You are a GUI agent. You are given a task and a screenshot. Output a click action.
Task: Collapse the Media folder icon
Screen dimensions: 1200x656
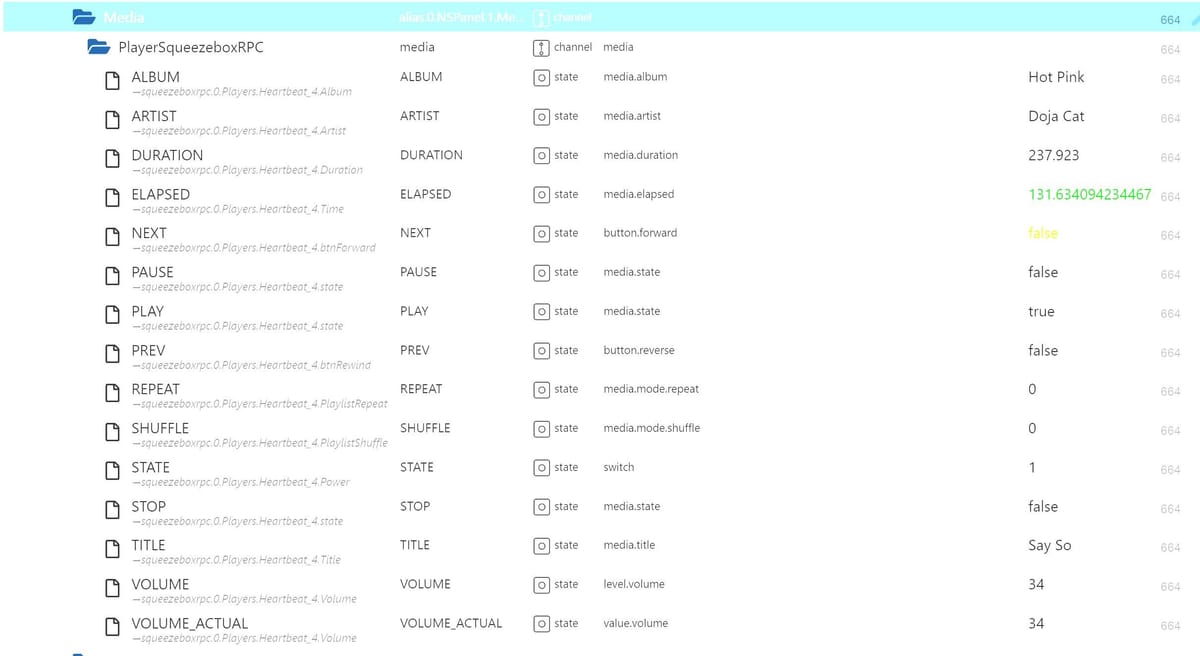(84, 17)
